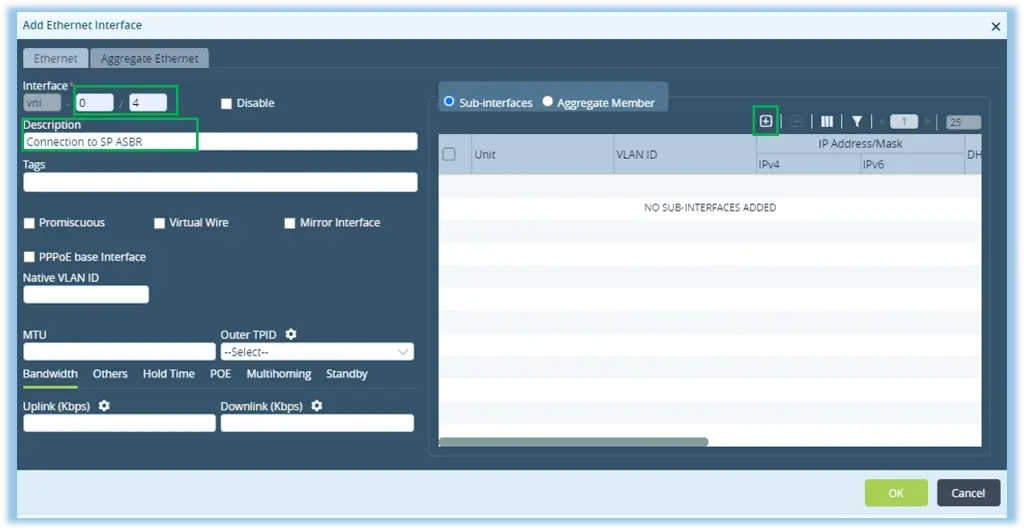Image resolution: width=1024 pixels, height=530 pixels.
Task: Enable the Disable checkbox
Action: coord(227,103)
